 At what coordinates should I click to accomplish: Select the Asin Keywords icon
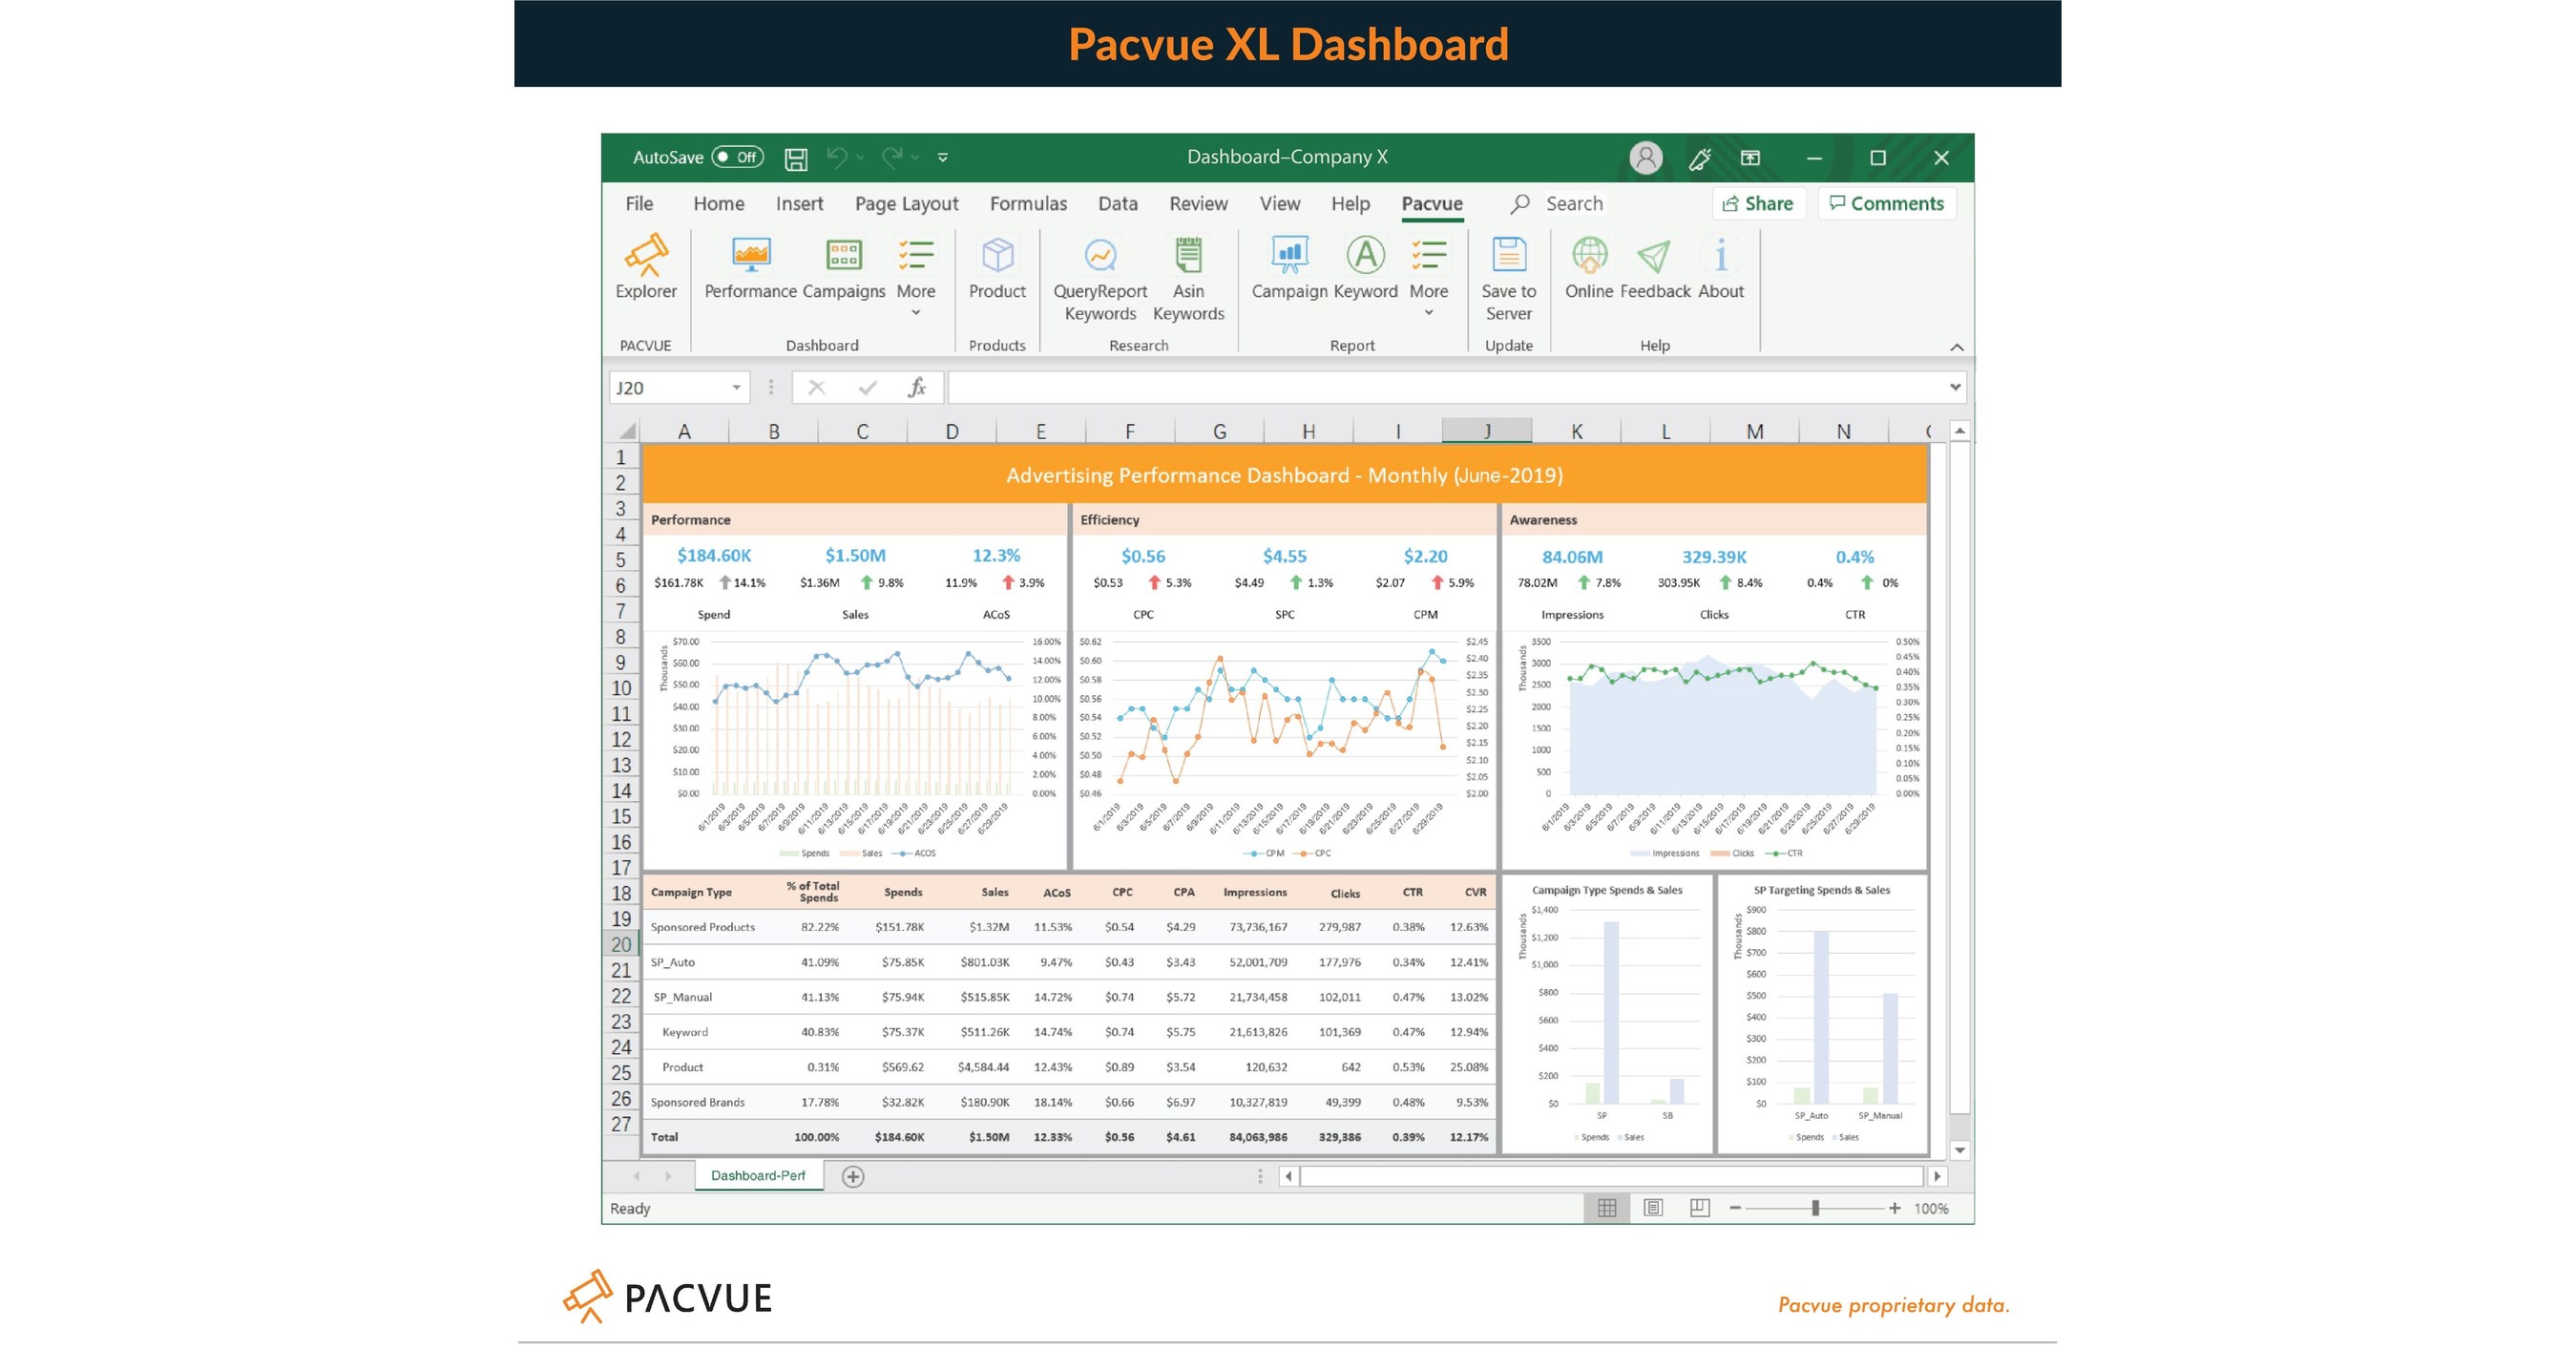point(1189,258)
